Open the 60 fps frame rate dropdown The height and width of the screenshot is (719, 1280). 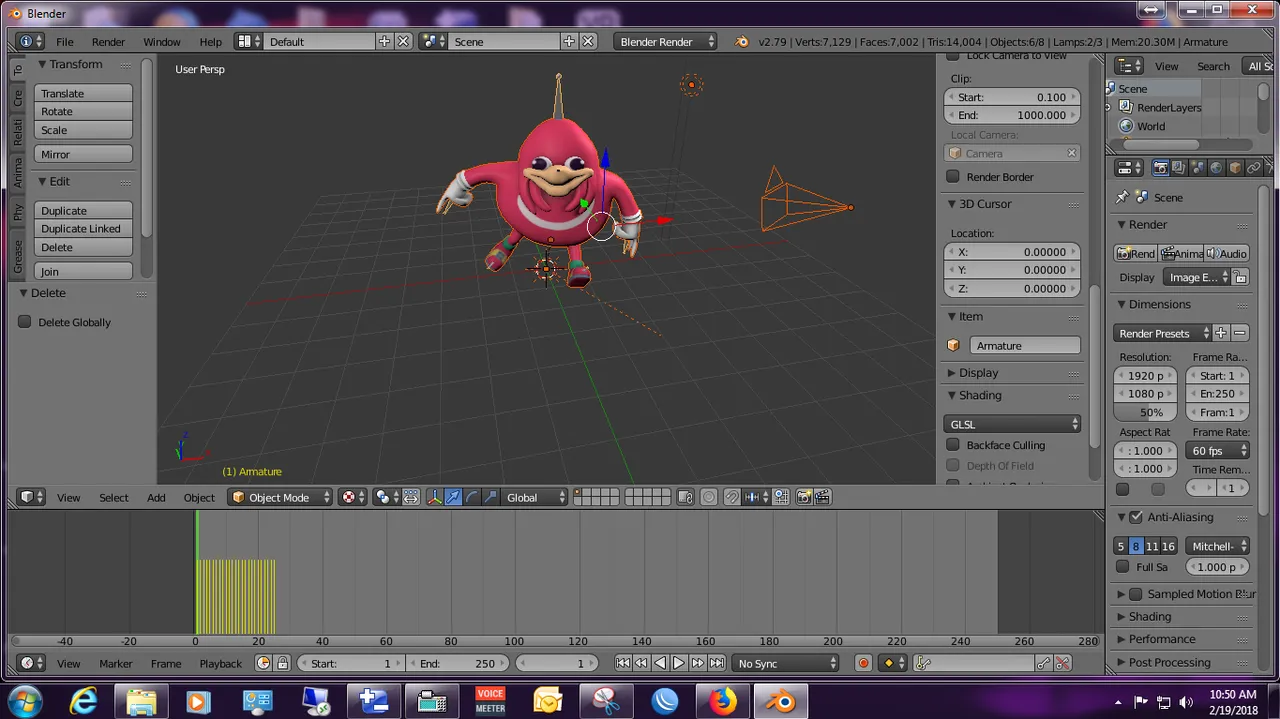coord(1217,451)
